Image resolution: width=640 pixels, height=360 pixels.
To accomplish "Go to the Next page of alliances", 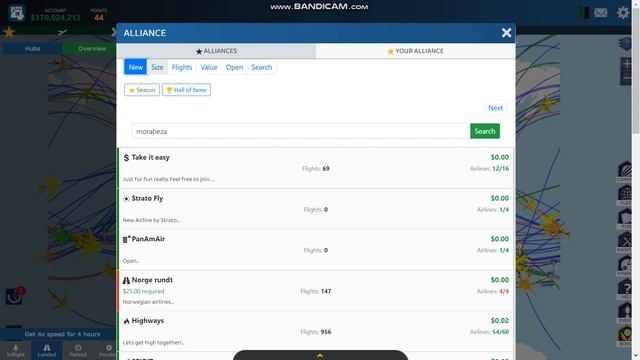I will click(x=495, y=108).
